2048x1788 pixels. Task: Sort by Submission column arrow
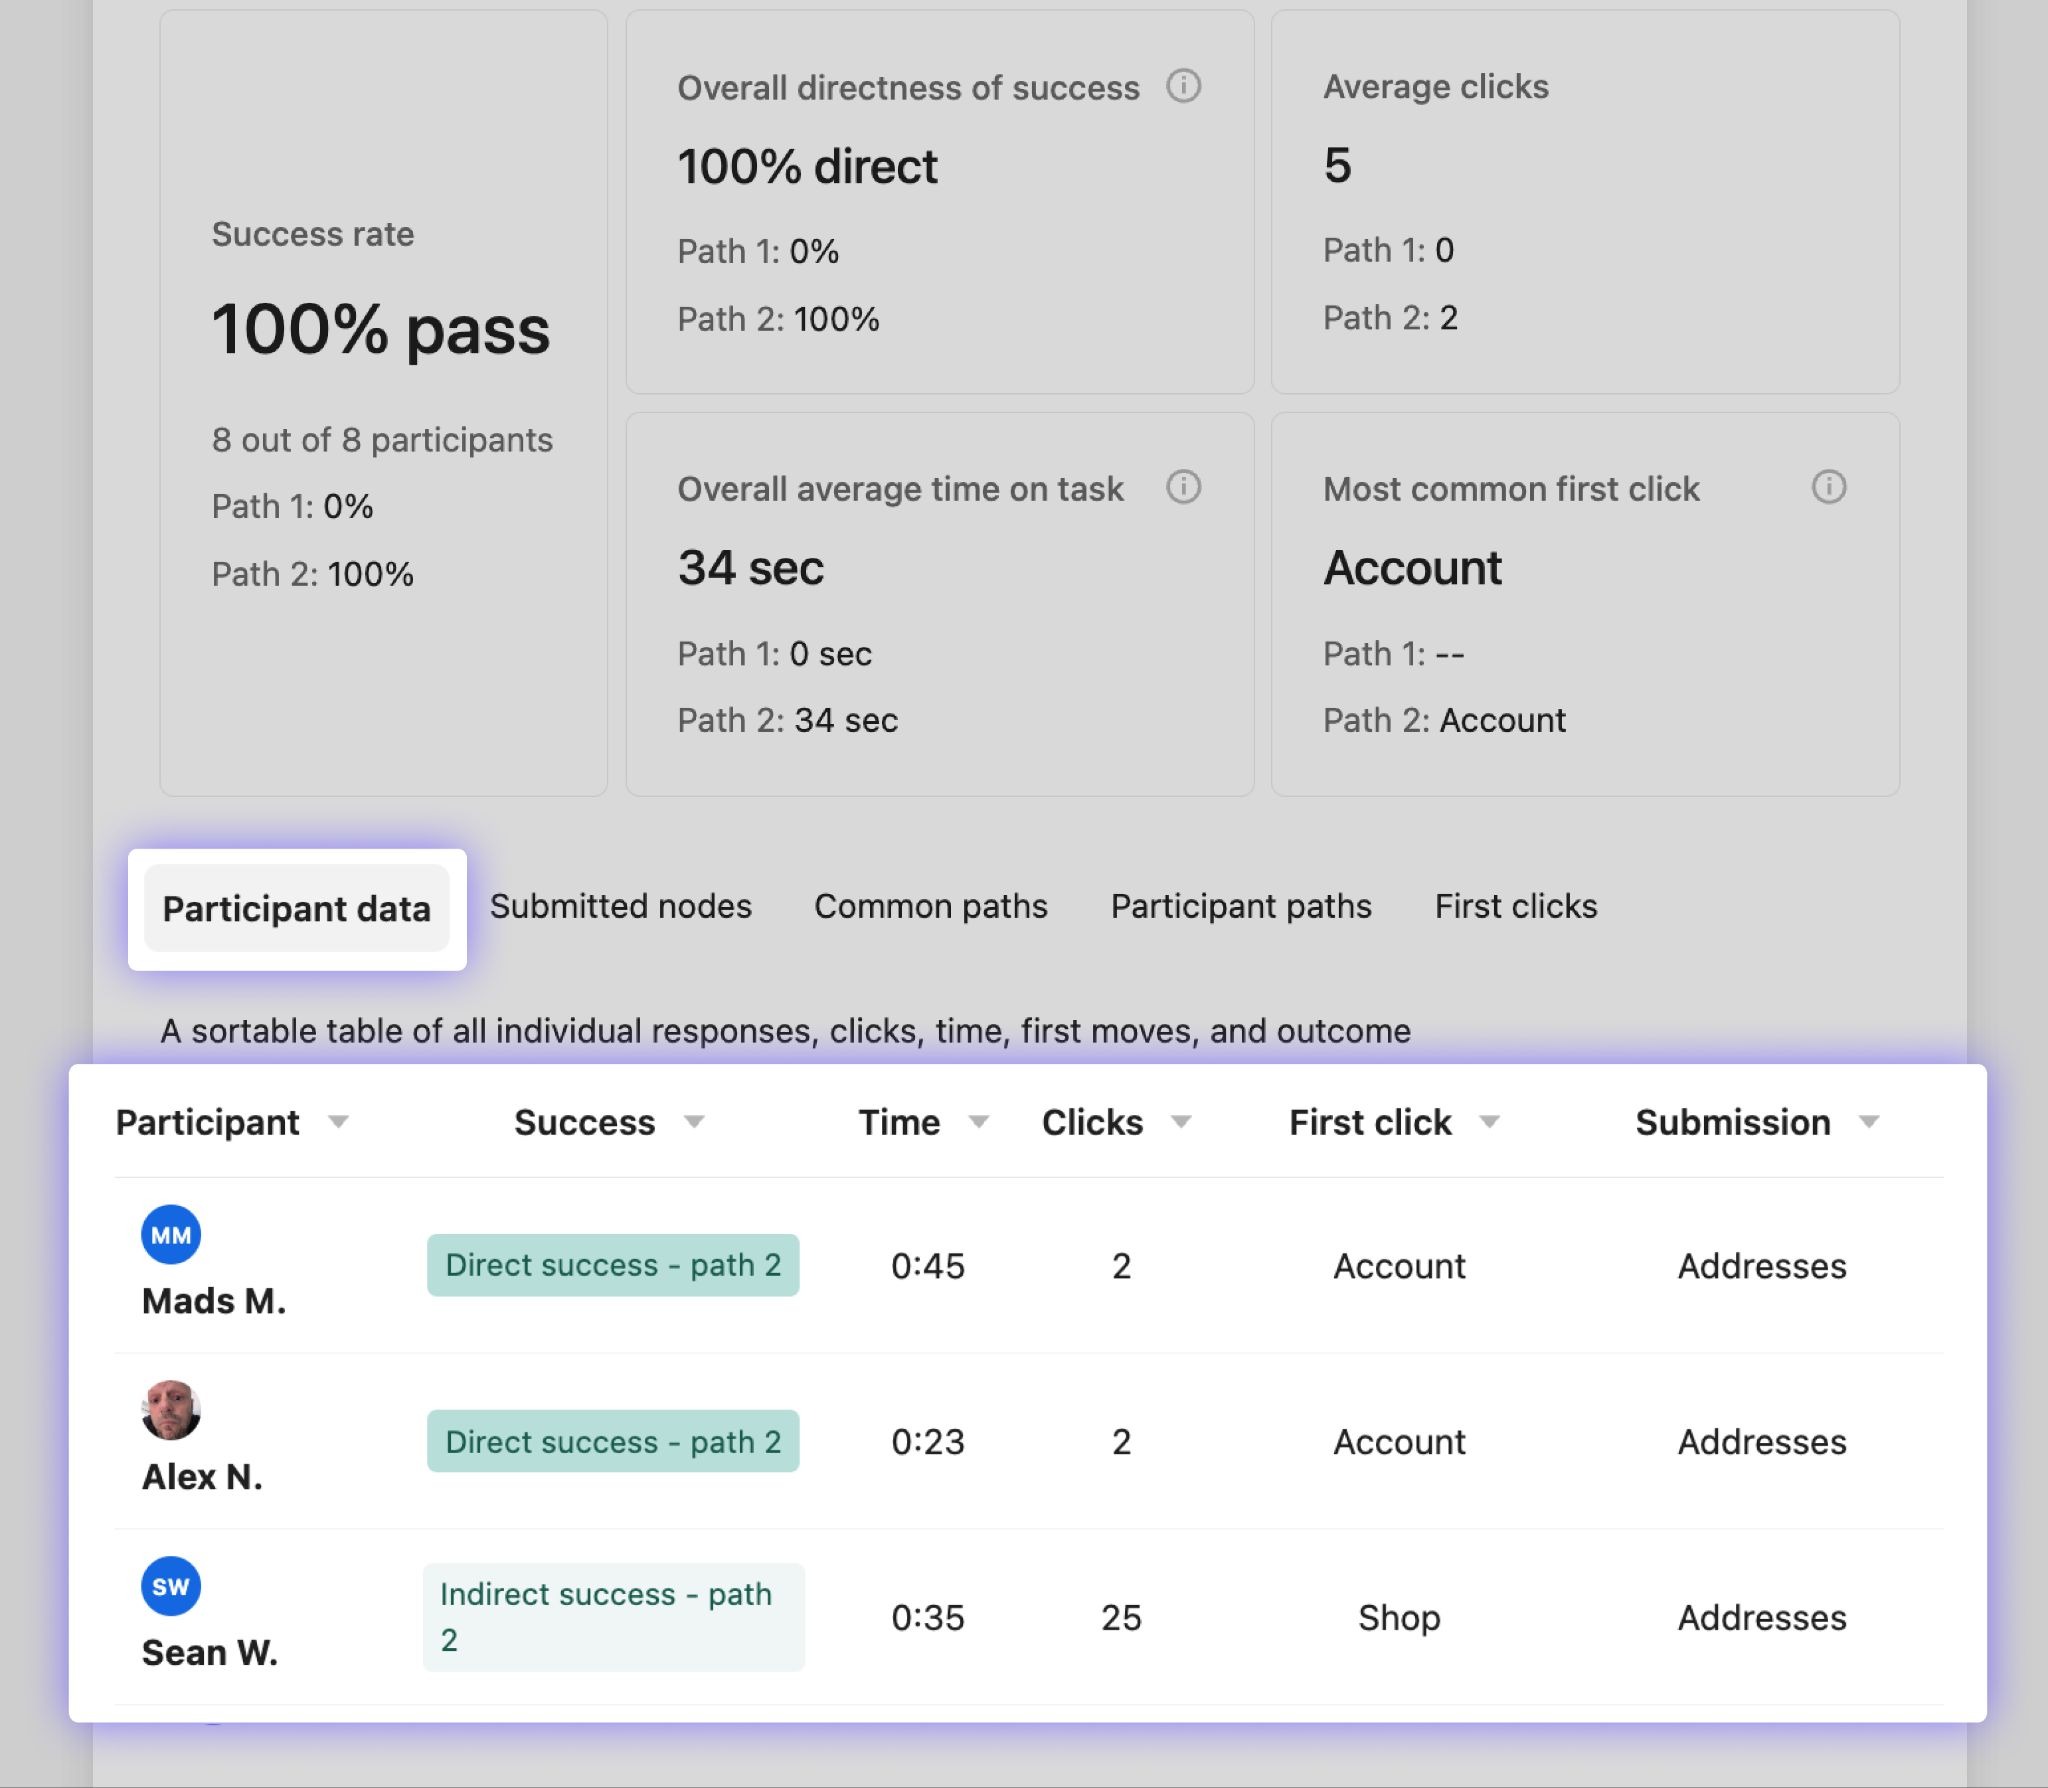1869,1122
